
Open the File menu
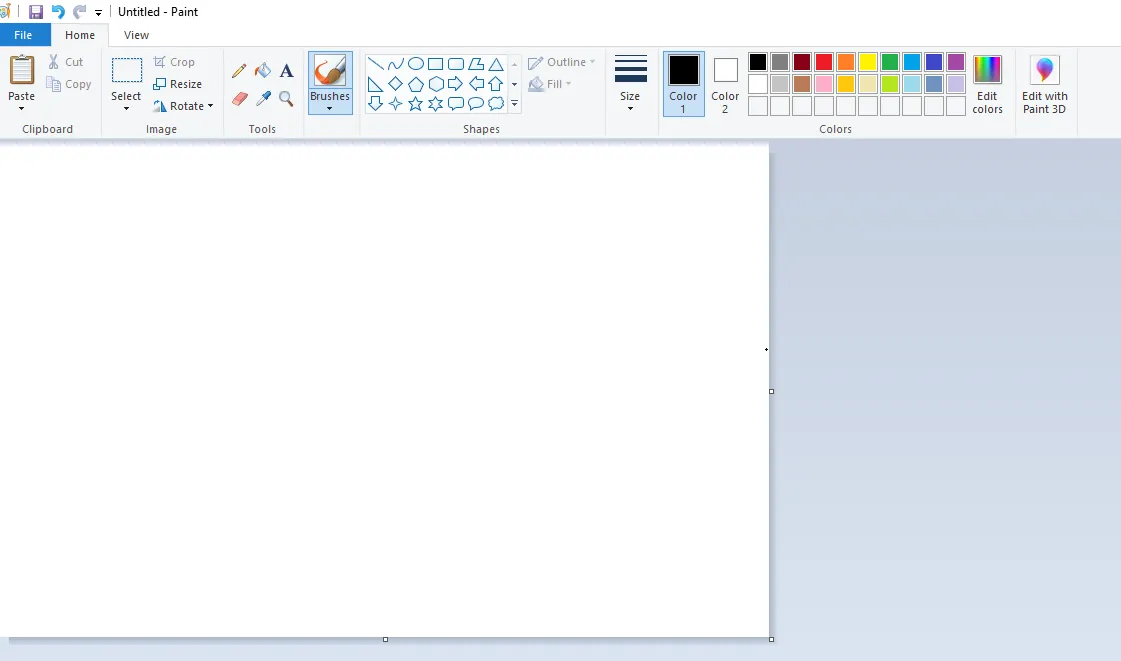point(24,35)
